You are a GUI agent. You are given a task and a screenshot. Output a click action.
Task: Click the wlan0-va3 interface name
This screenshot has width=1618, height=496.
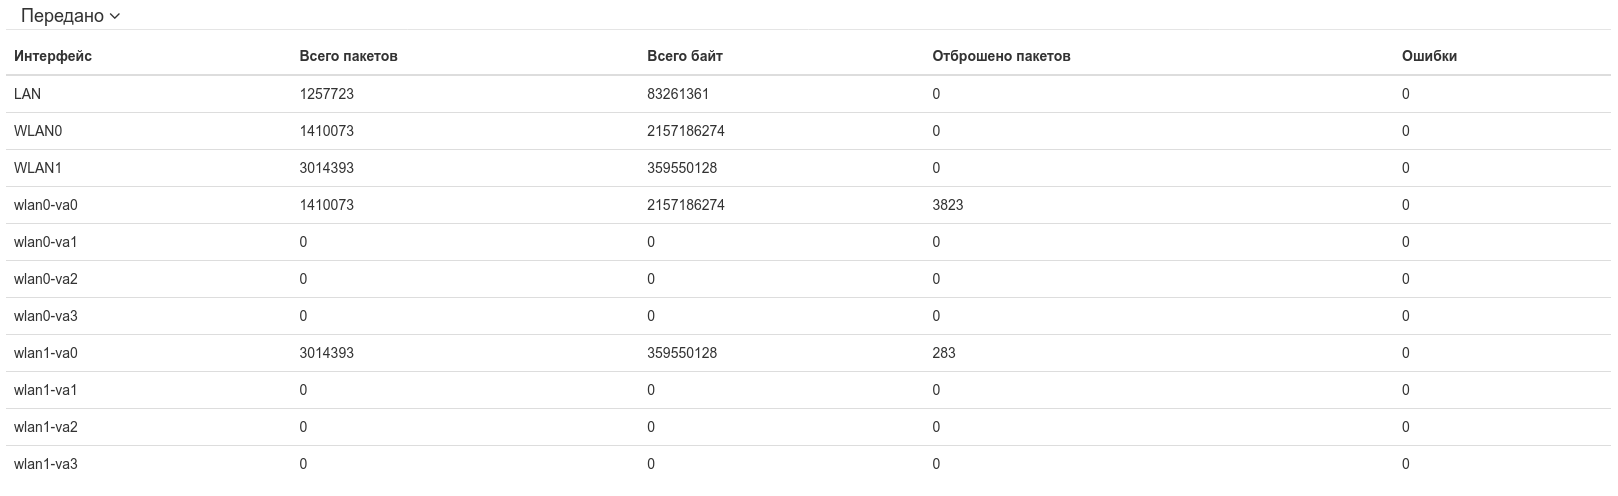46,316
